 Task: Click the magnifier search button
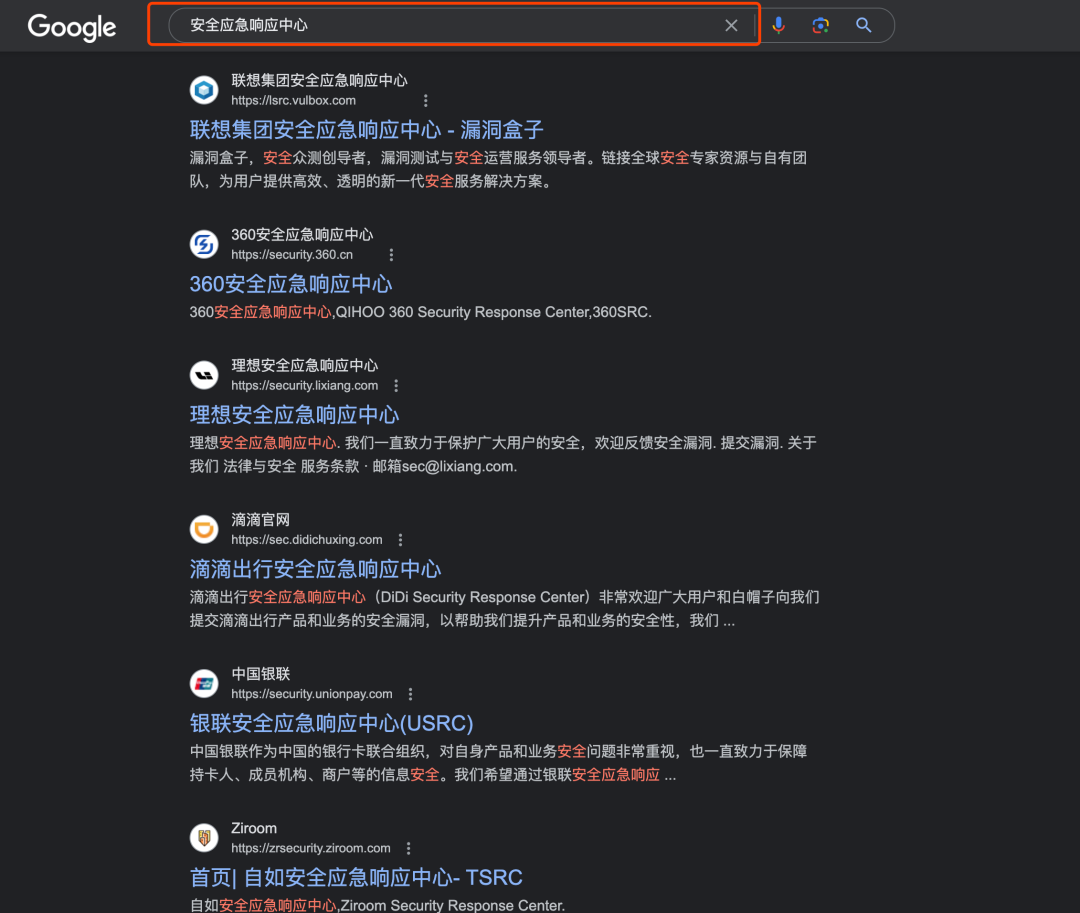click(x=863, y=25)
